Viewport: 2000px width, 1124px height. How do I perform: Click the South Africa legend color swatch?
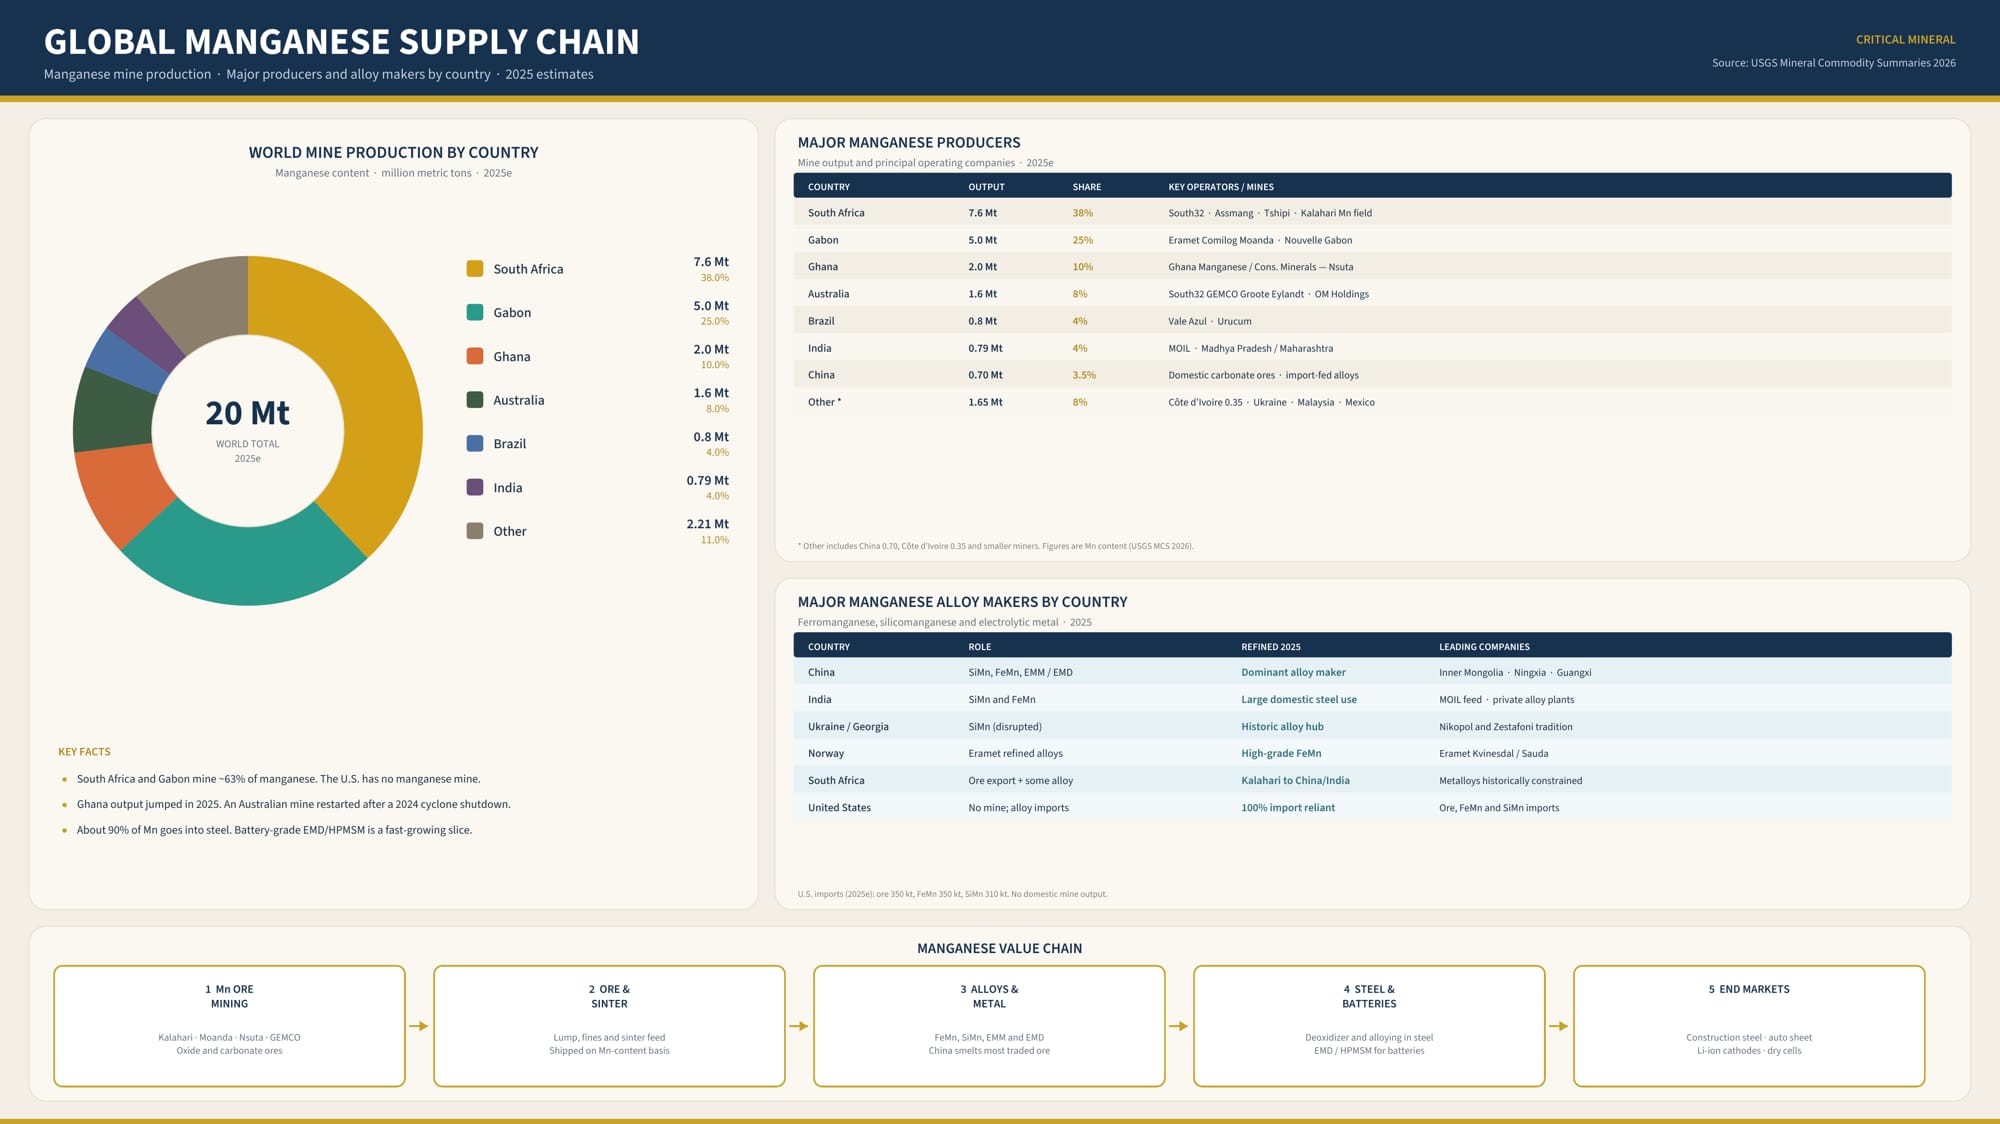pos(475,269)
